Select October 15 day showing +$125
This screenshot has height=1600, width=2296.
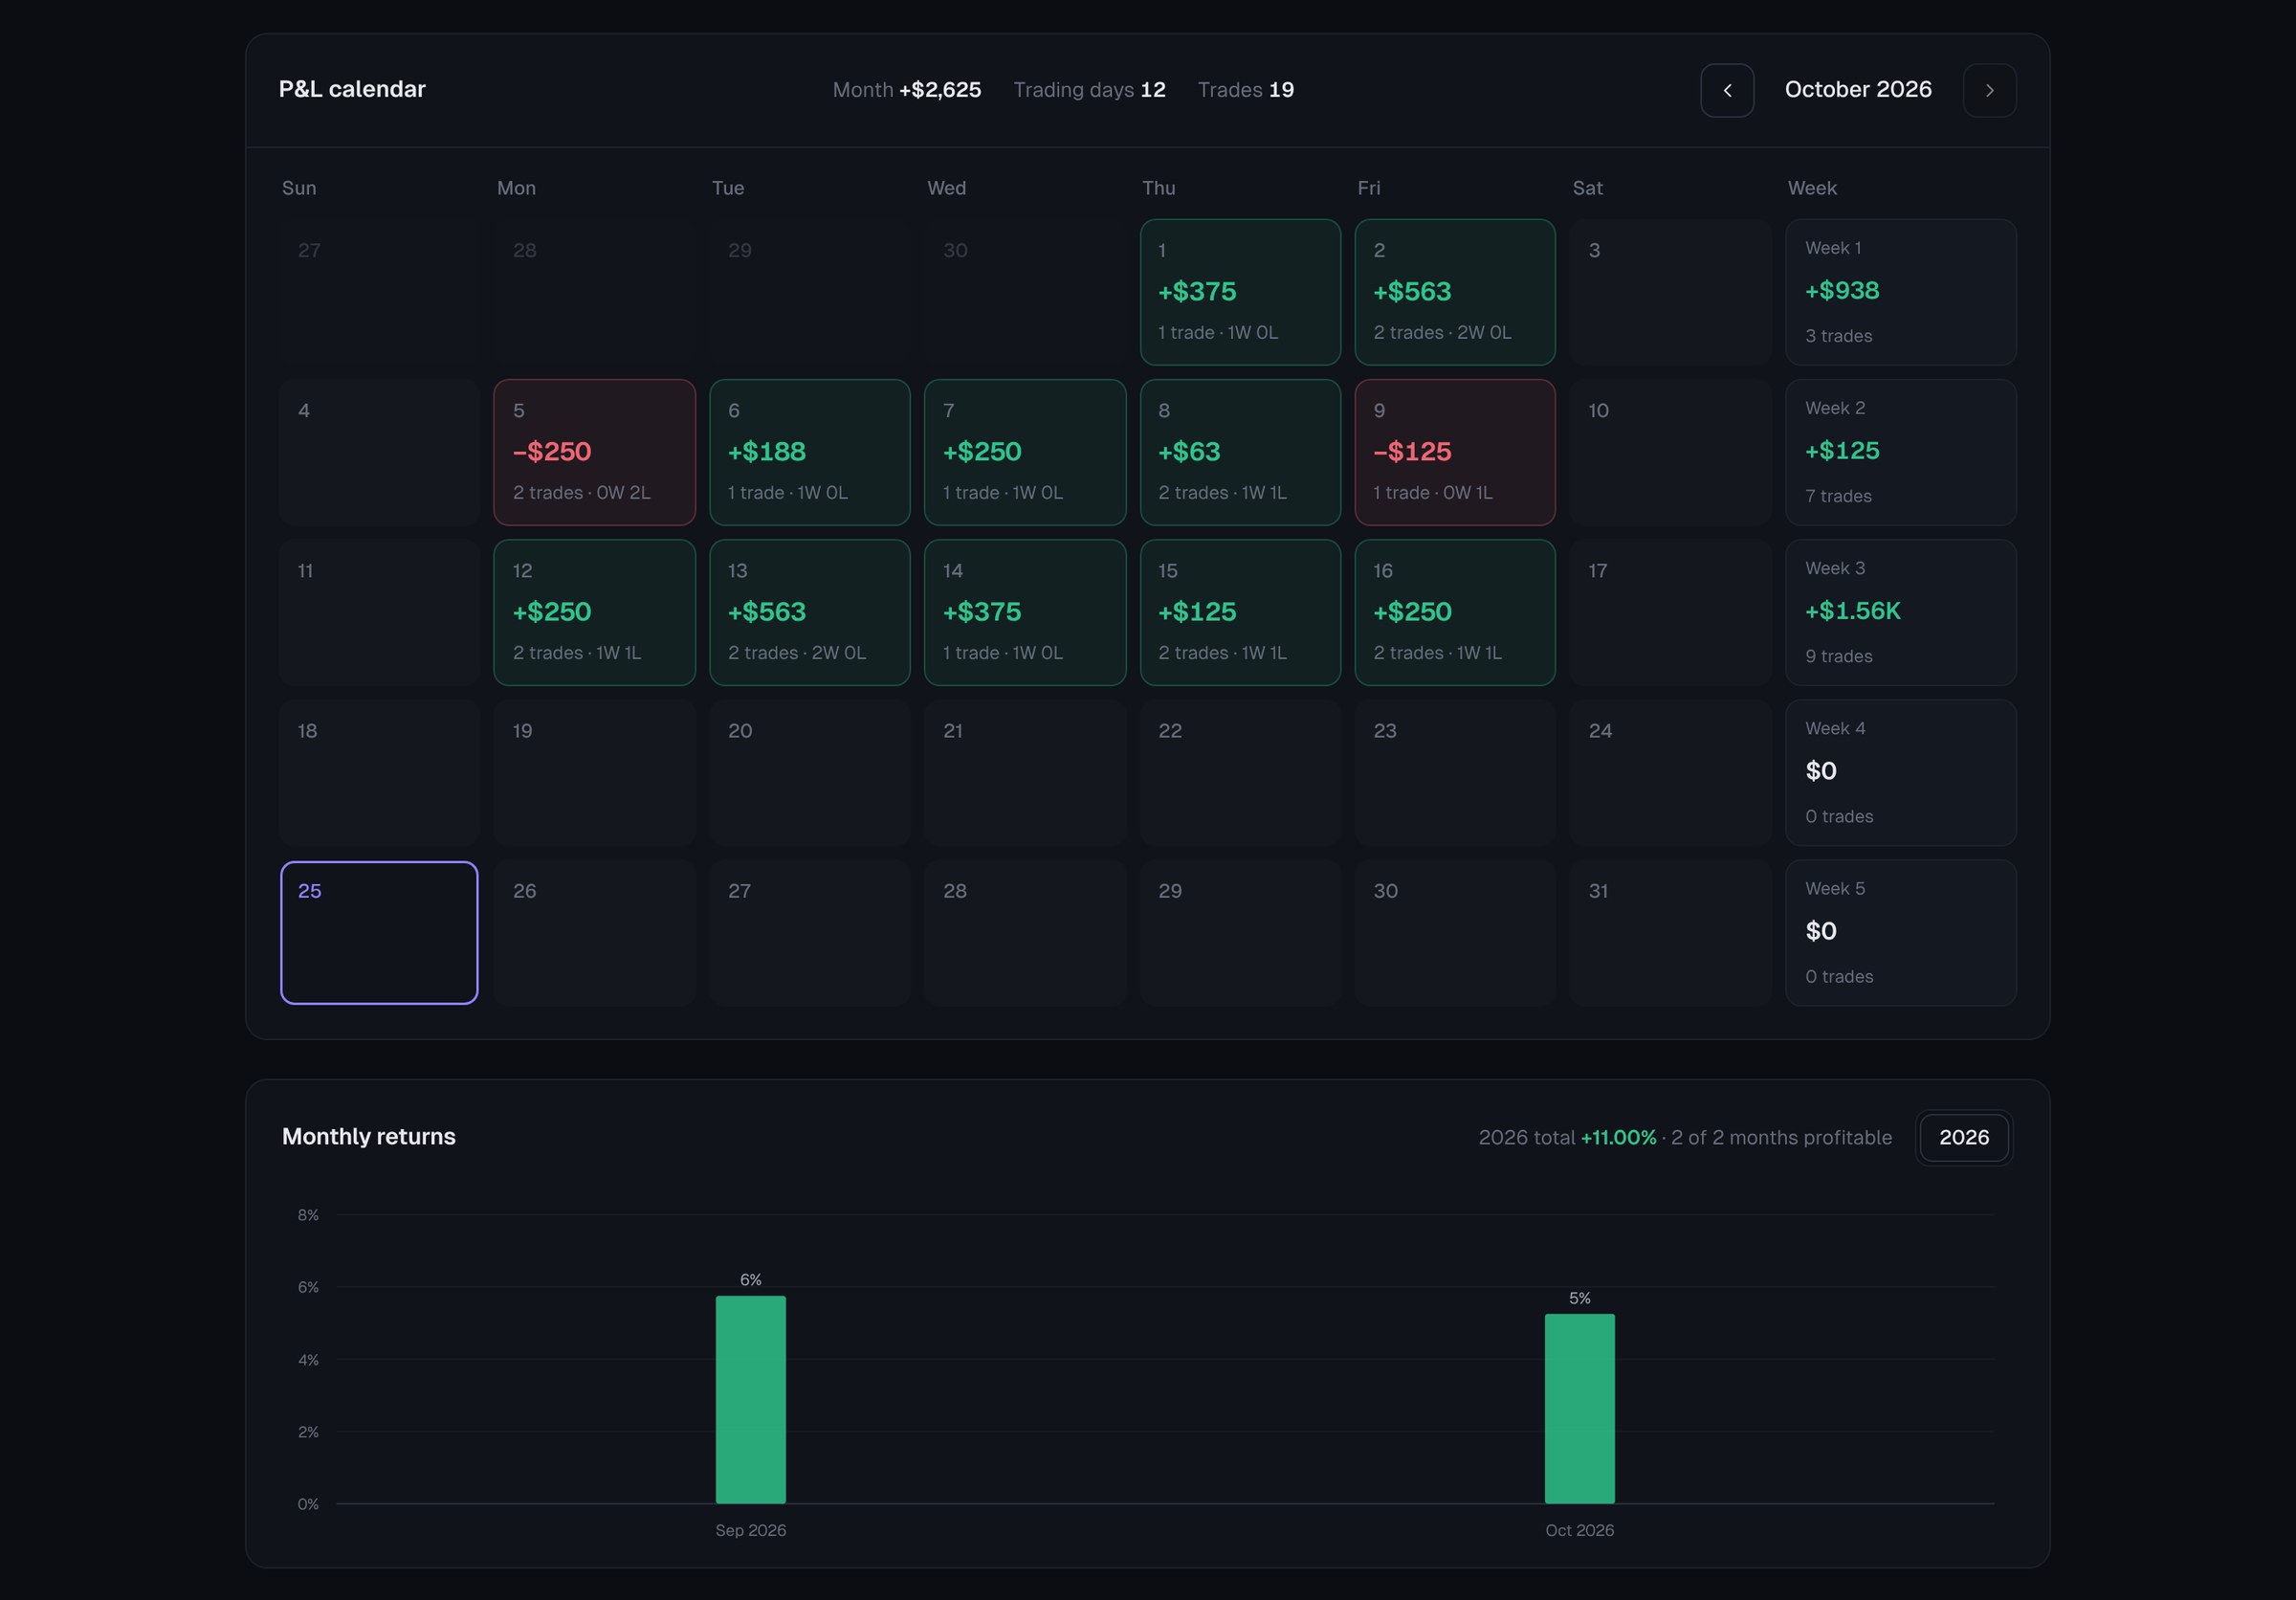[x=1240, y=612]
